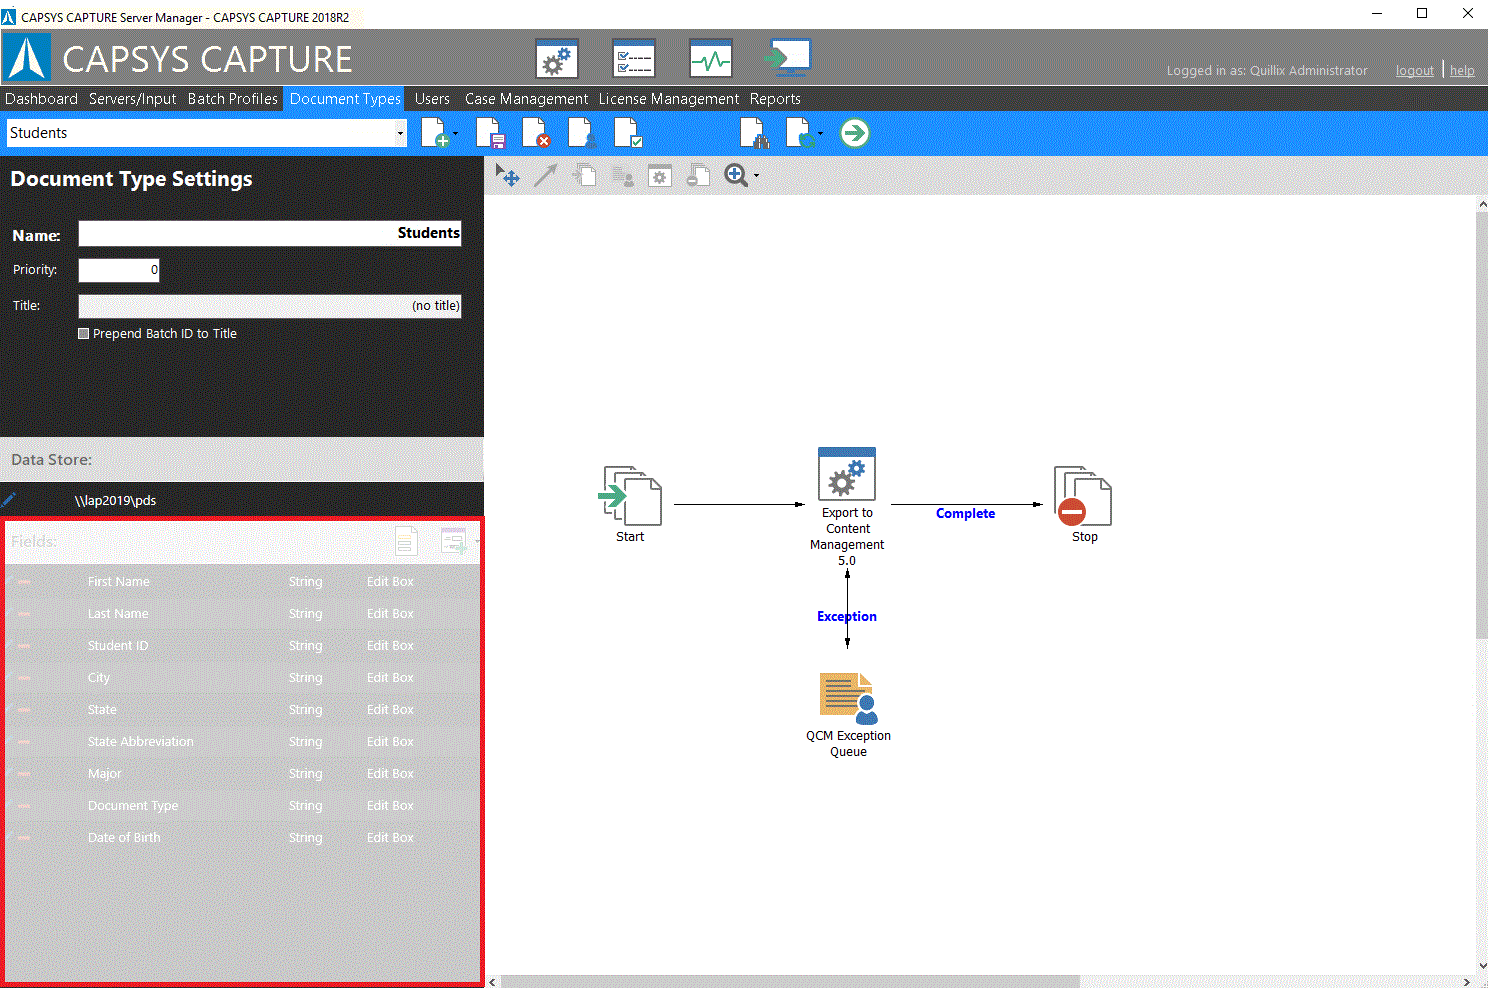Click the logout link
This screenshot has height=988, width=1488.
click(x=1414, y=71)
